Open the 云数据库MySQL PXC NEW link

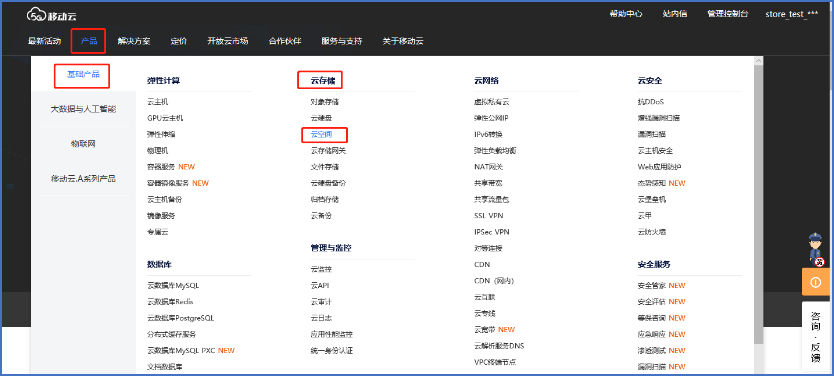[x=191, y=350]
